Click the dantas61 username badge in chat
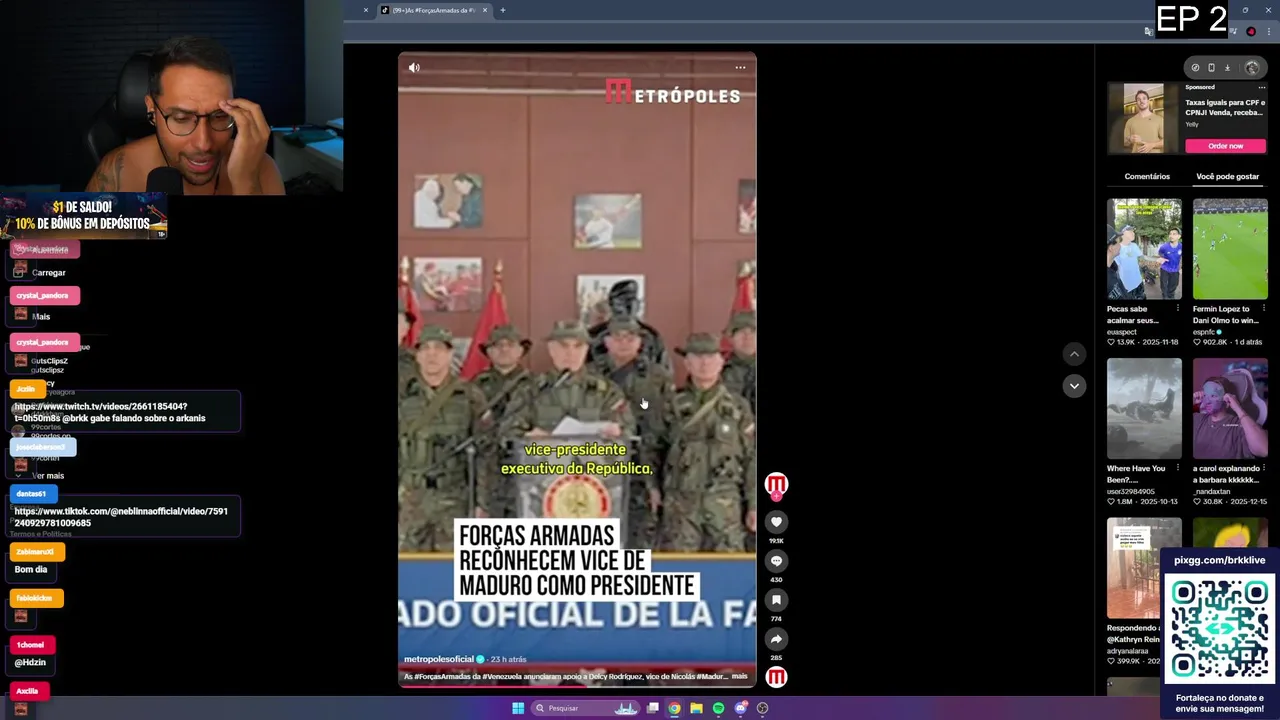The width and height of the screenshot is (1280, 720). point(32,494)
